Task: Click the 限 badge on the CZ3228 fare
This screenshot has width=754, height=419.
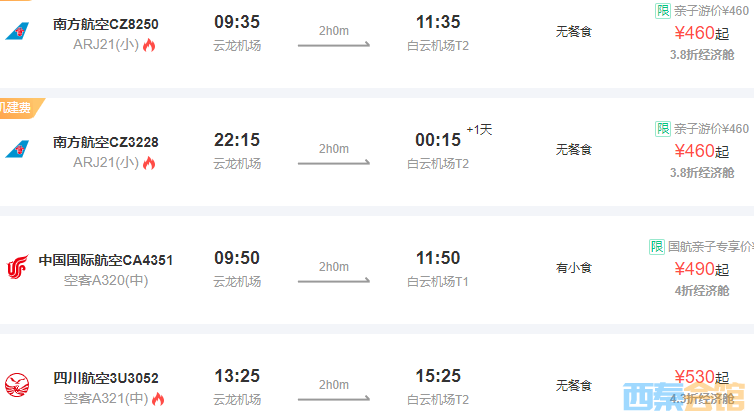Action: 662,129
